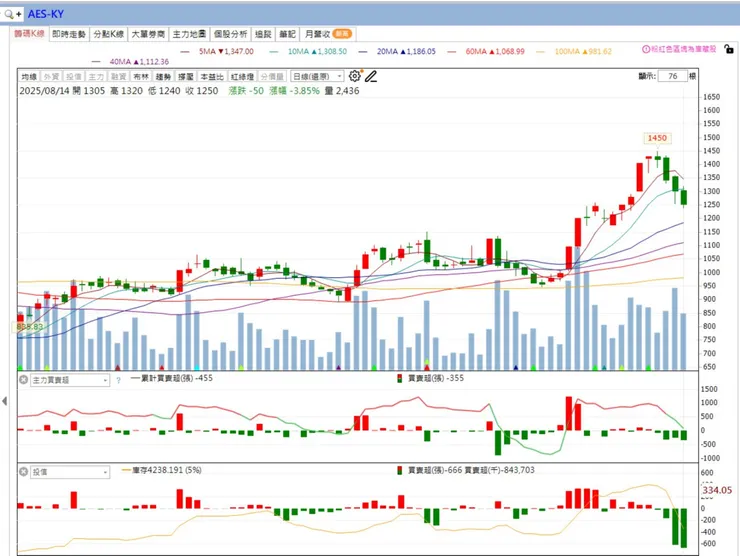Click the 買賣超(張)-666 legend text
Image resolution: width=740 pixels, height=556 pixels.
pos(435,470)
